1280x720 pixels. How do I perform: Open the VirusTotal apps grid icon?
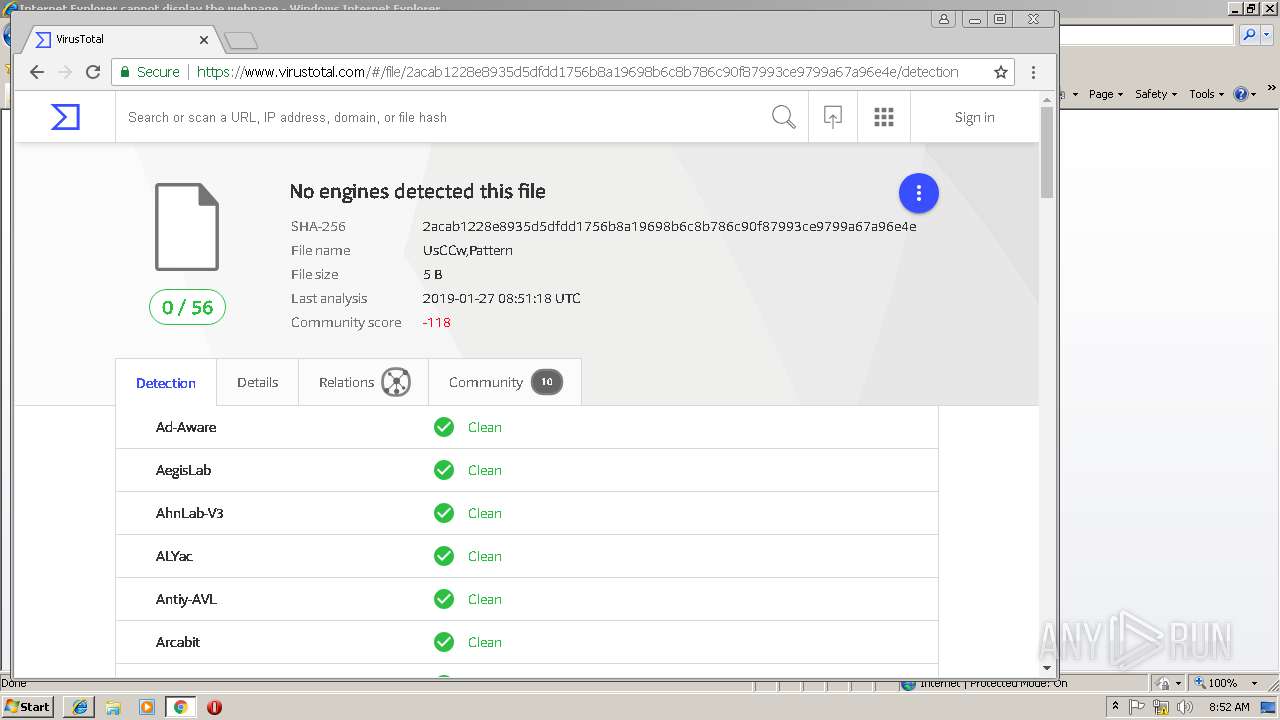[x=884, y=117]
